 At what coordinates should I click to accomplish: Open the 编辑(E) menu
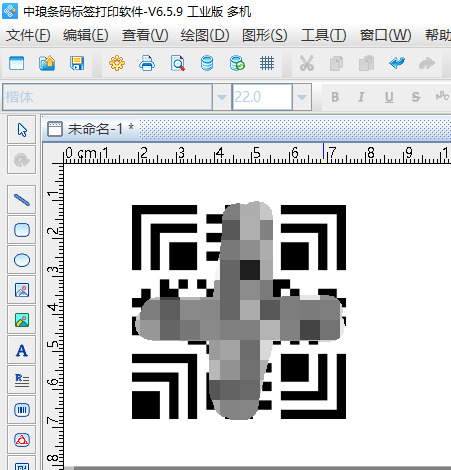[x=86, y=35]
